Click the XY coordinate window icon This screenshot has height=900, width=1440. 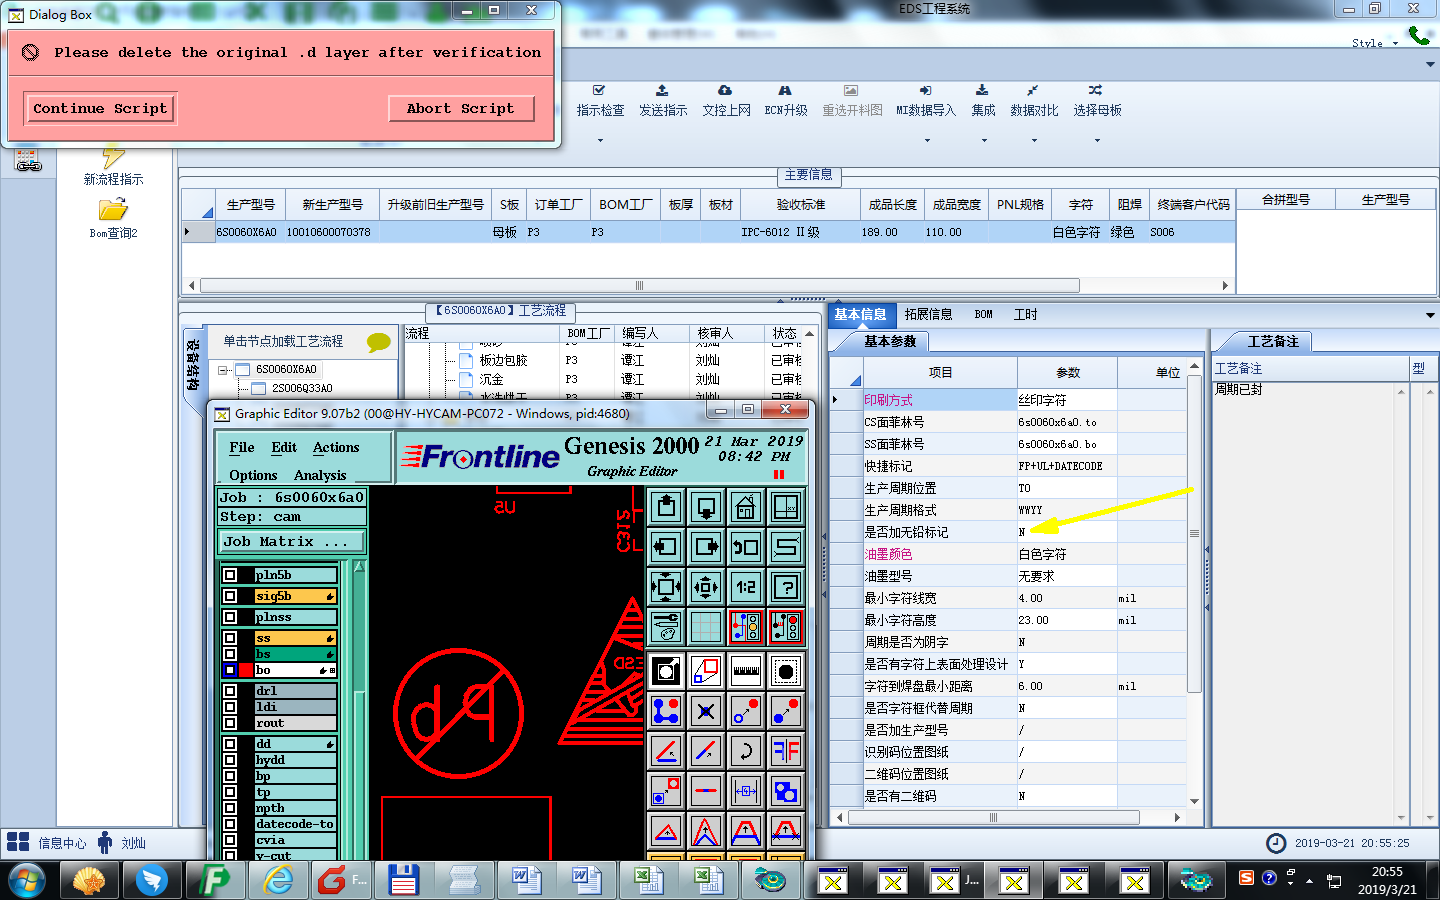coord(786,507)
